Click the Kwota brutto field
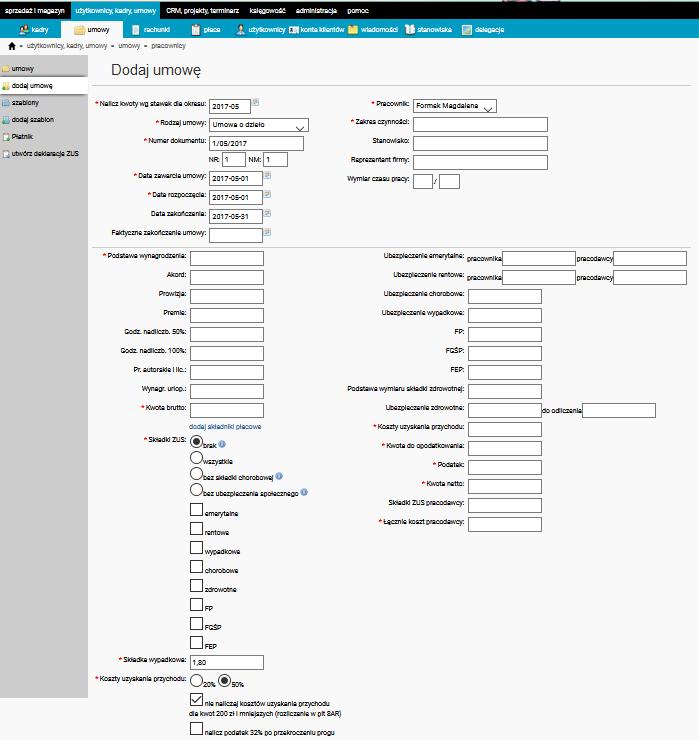Viewport: 699px width, 740px height. click(x=227, y=410)
